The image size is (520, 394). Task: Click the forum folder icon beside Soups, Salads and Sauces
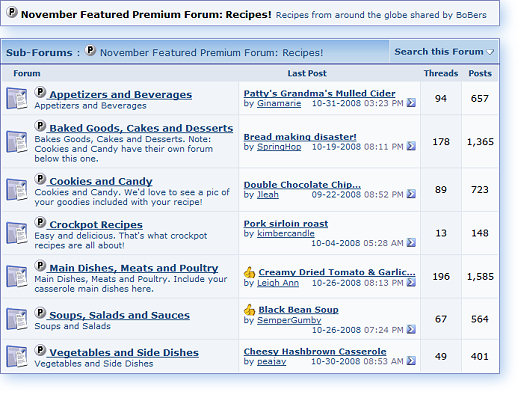point(17,319)
